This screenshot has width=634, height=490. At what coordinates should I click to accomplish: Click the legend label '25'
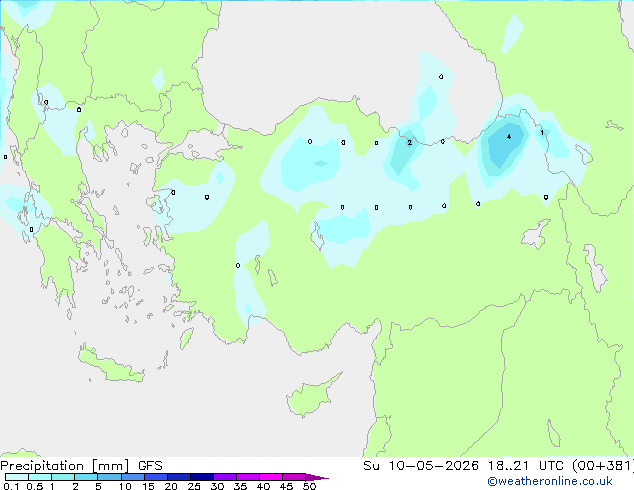(194, 486)
